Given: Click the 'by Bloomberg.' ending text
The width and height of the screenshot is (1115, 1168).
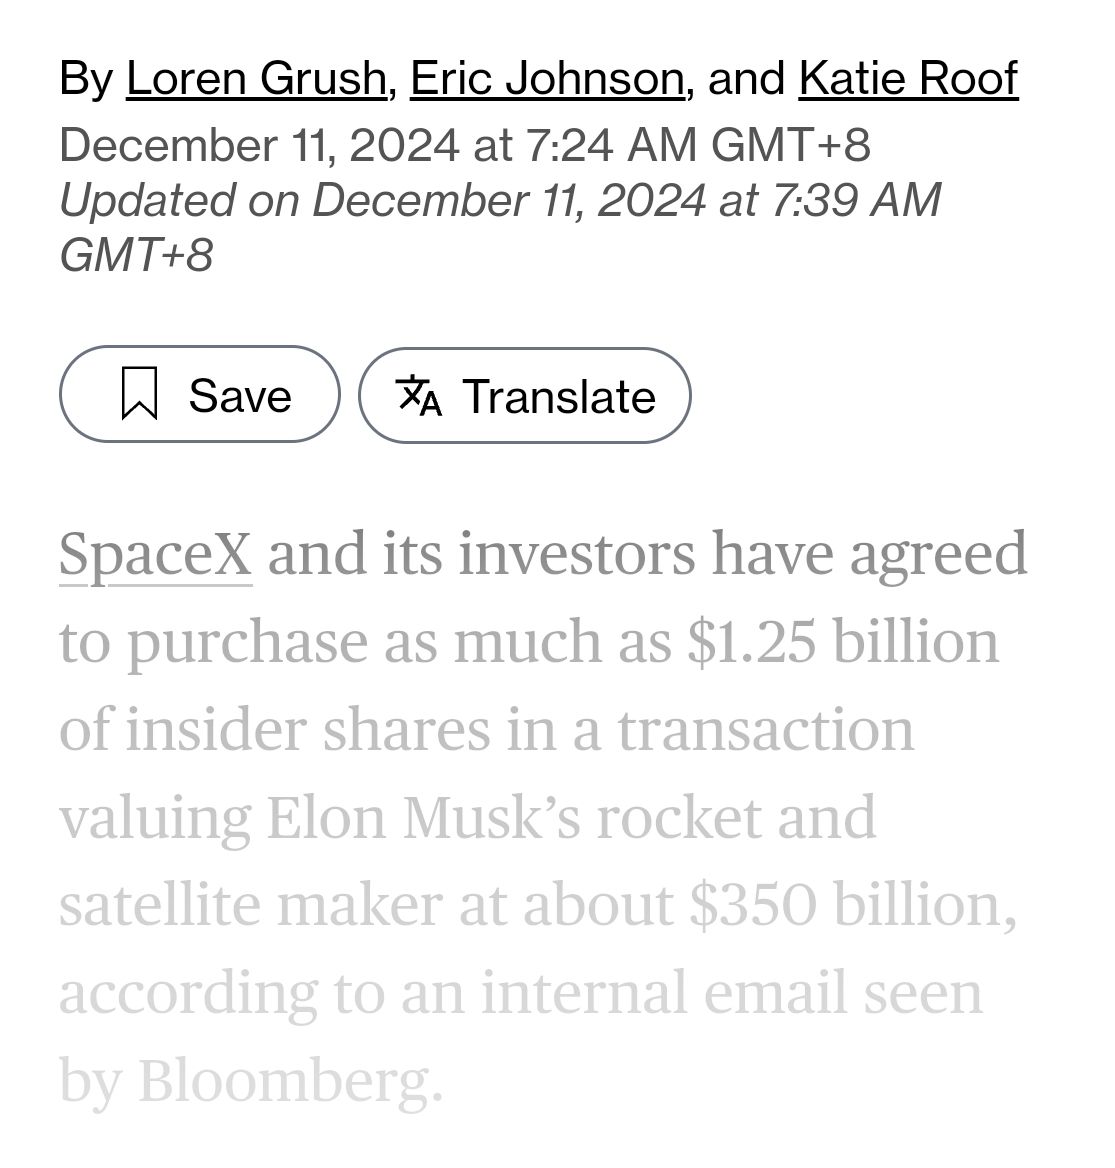Looking at the screenshot, I should 251,1080.
